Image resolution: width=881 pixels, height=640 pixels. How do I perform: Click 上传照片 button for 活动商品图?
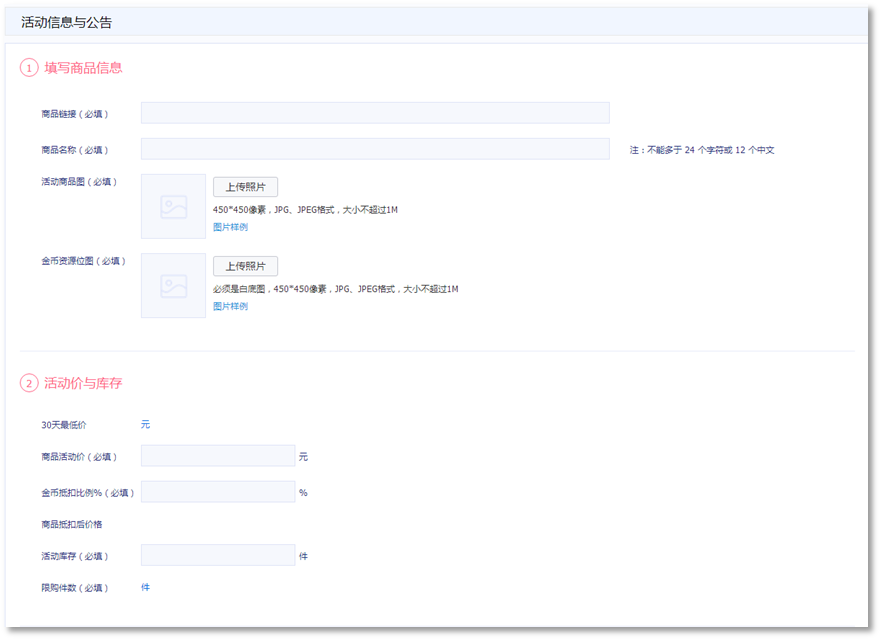click(x=245, y=187)
